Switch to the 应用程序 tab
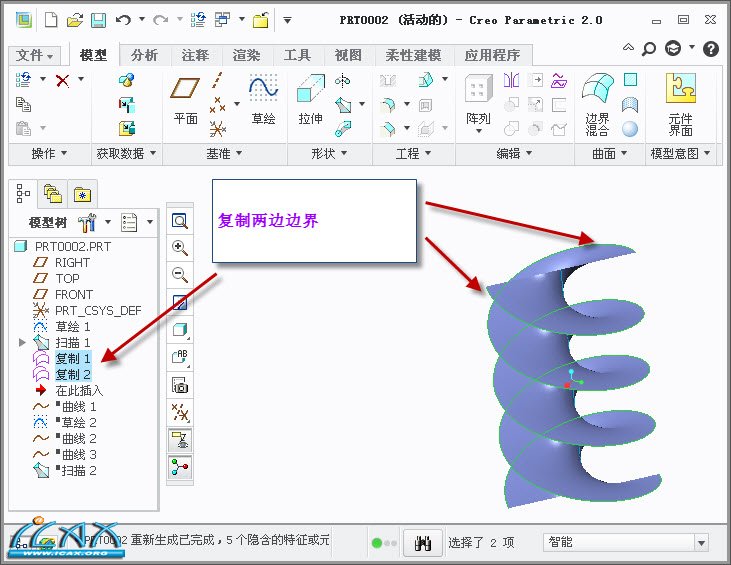Screen dimensions: 731x565 coord(492,55)
